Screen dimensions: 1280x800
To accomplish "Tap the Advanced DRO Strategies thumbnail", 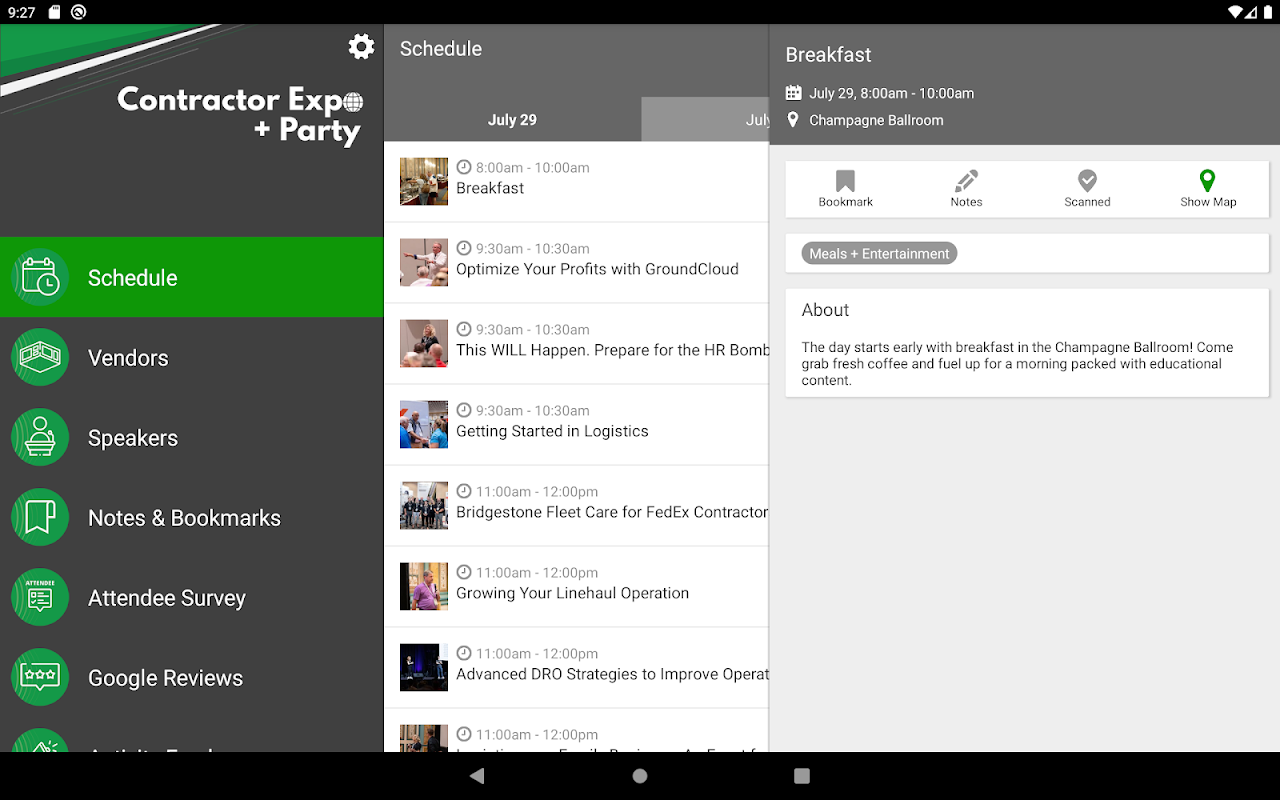I will pos(424,667).
